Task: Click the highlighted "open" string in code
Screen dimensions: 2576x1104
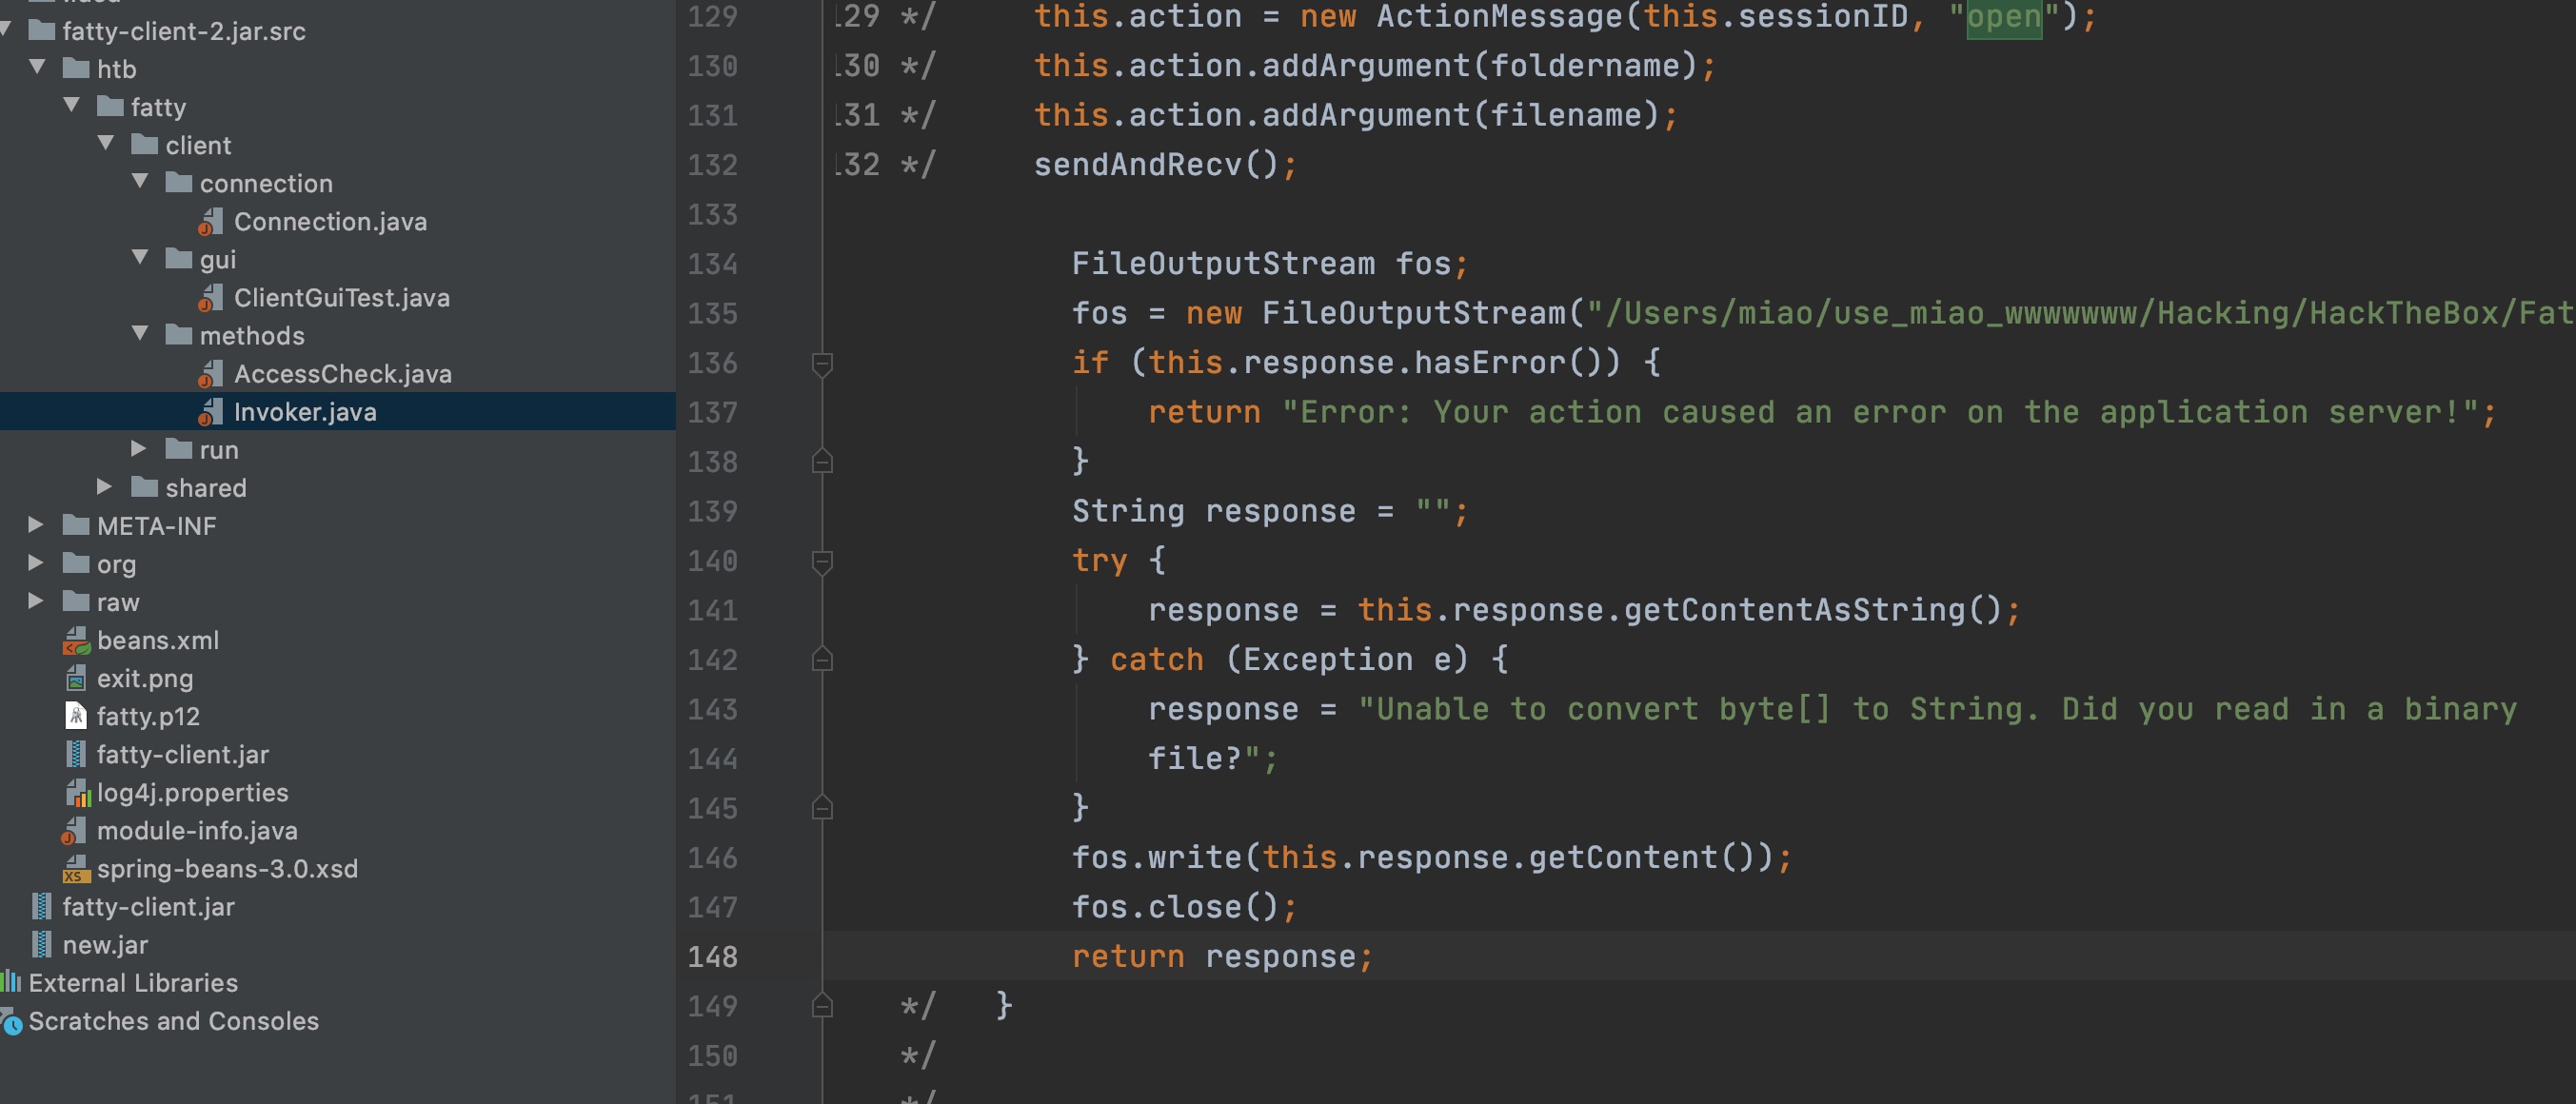Action: pos(2003,17)
